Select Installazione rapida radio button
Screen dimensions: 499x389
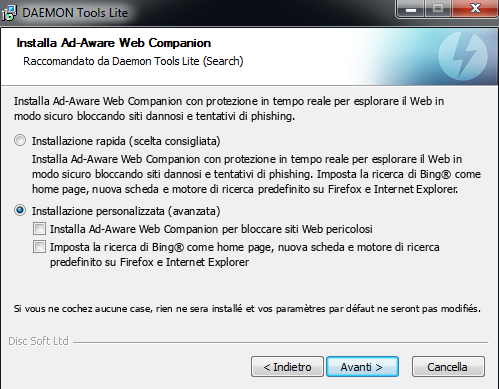20,140
